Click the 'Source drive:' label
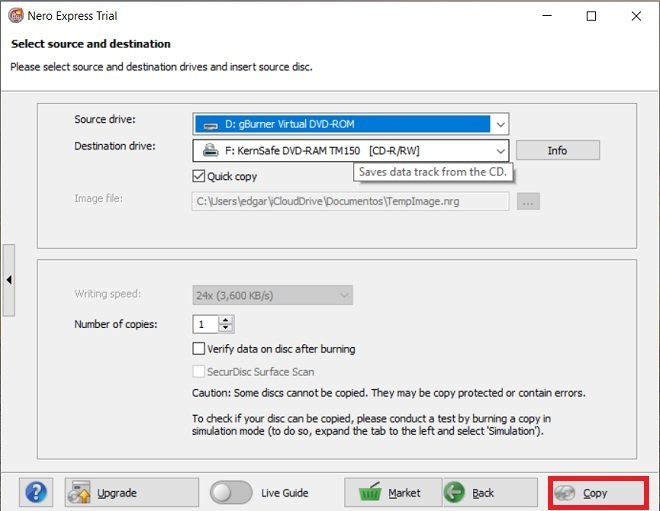The height and width of the screenshot is (511, 660). (105, 119)
